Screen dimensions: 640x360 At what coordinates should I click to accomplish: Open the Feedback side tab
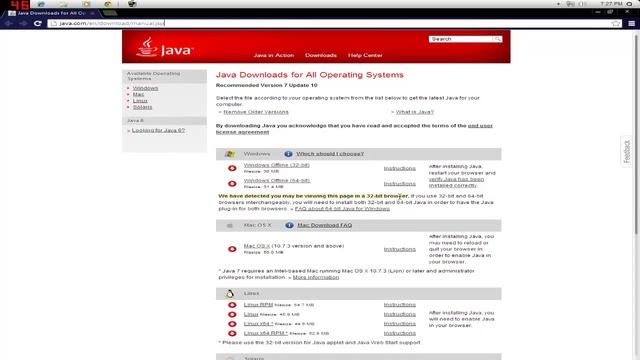(x=627, y=151)
